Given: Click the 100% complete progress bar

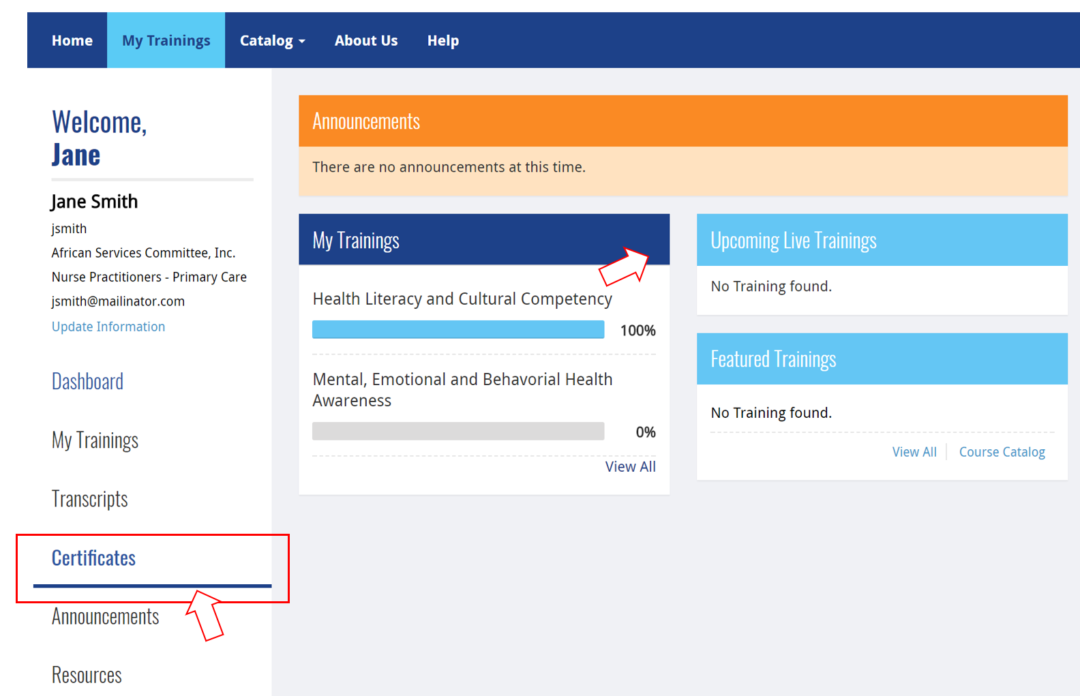Looking at the screenshot, I should pos(458,330).
